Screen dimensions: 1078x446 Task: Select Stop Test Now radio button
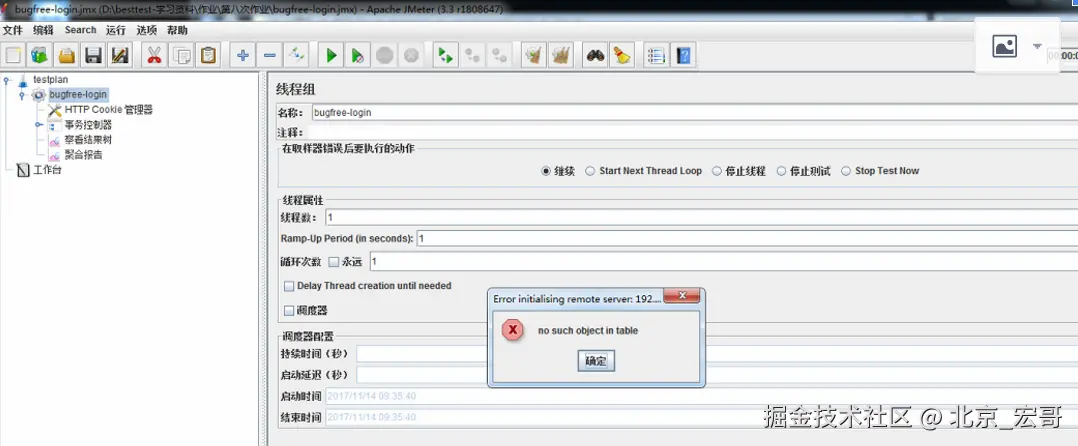[846, 171]
